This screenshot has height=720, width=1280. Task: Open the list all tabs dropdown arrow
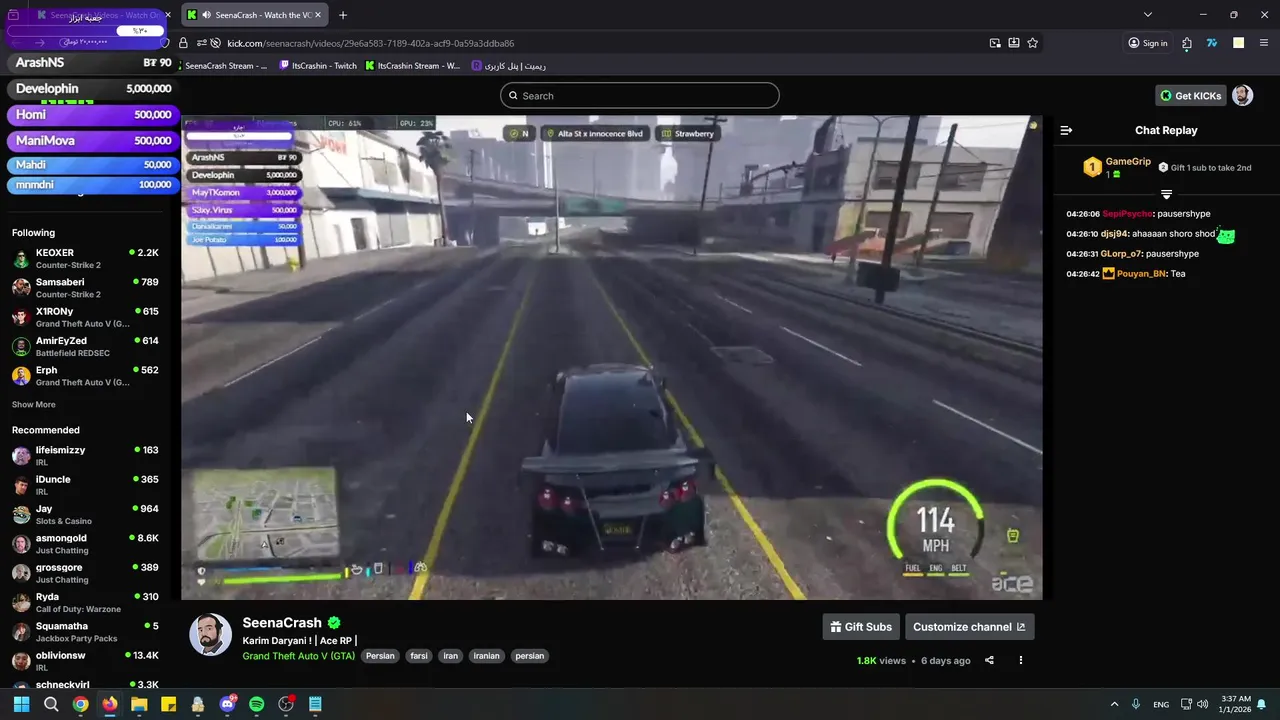1148,15
